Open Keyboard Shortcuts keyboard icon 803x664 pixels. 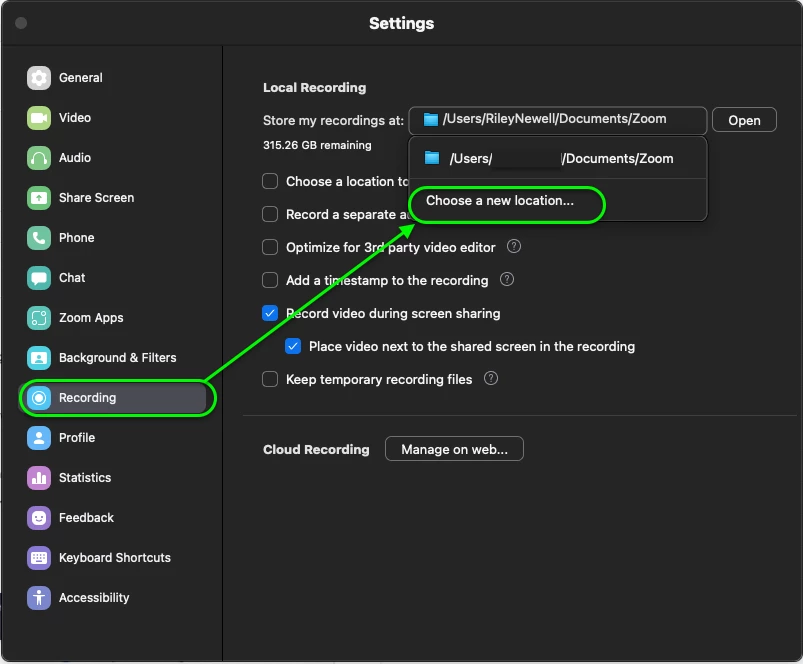coord(39,558)
